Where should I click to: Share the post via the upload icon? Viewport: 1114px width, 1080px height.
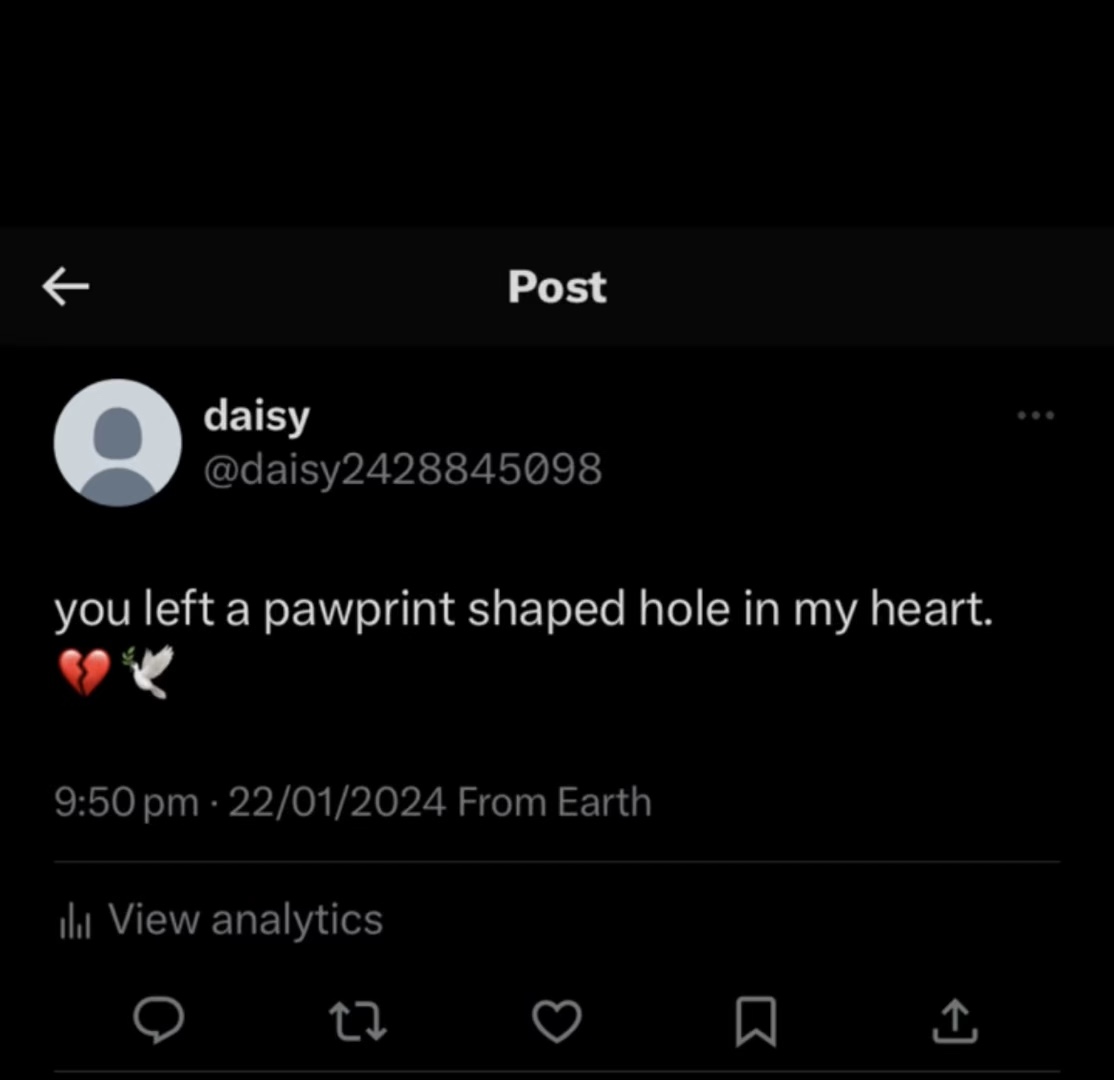(951, 1022)
